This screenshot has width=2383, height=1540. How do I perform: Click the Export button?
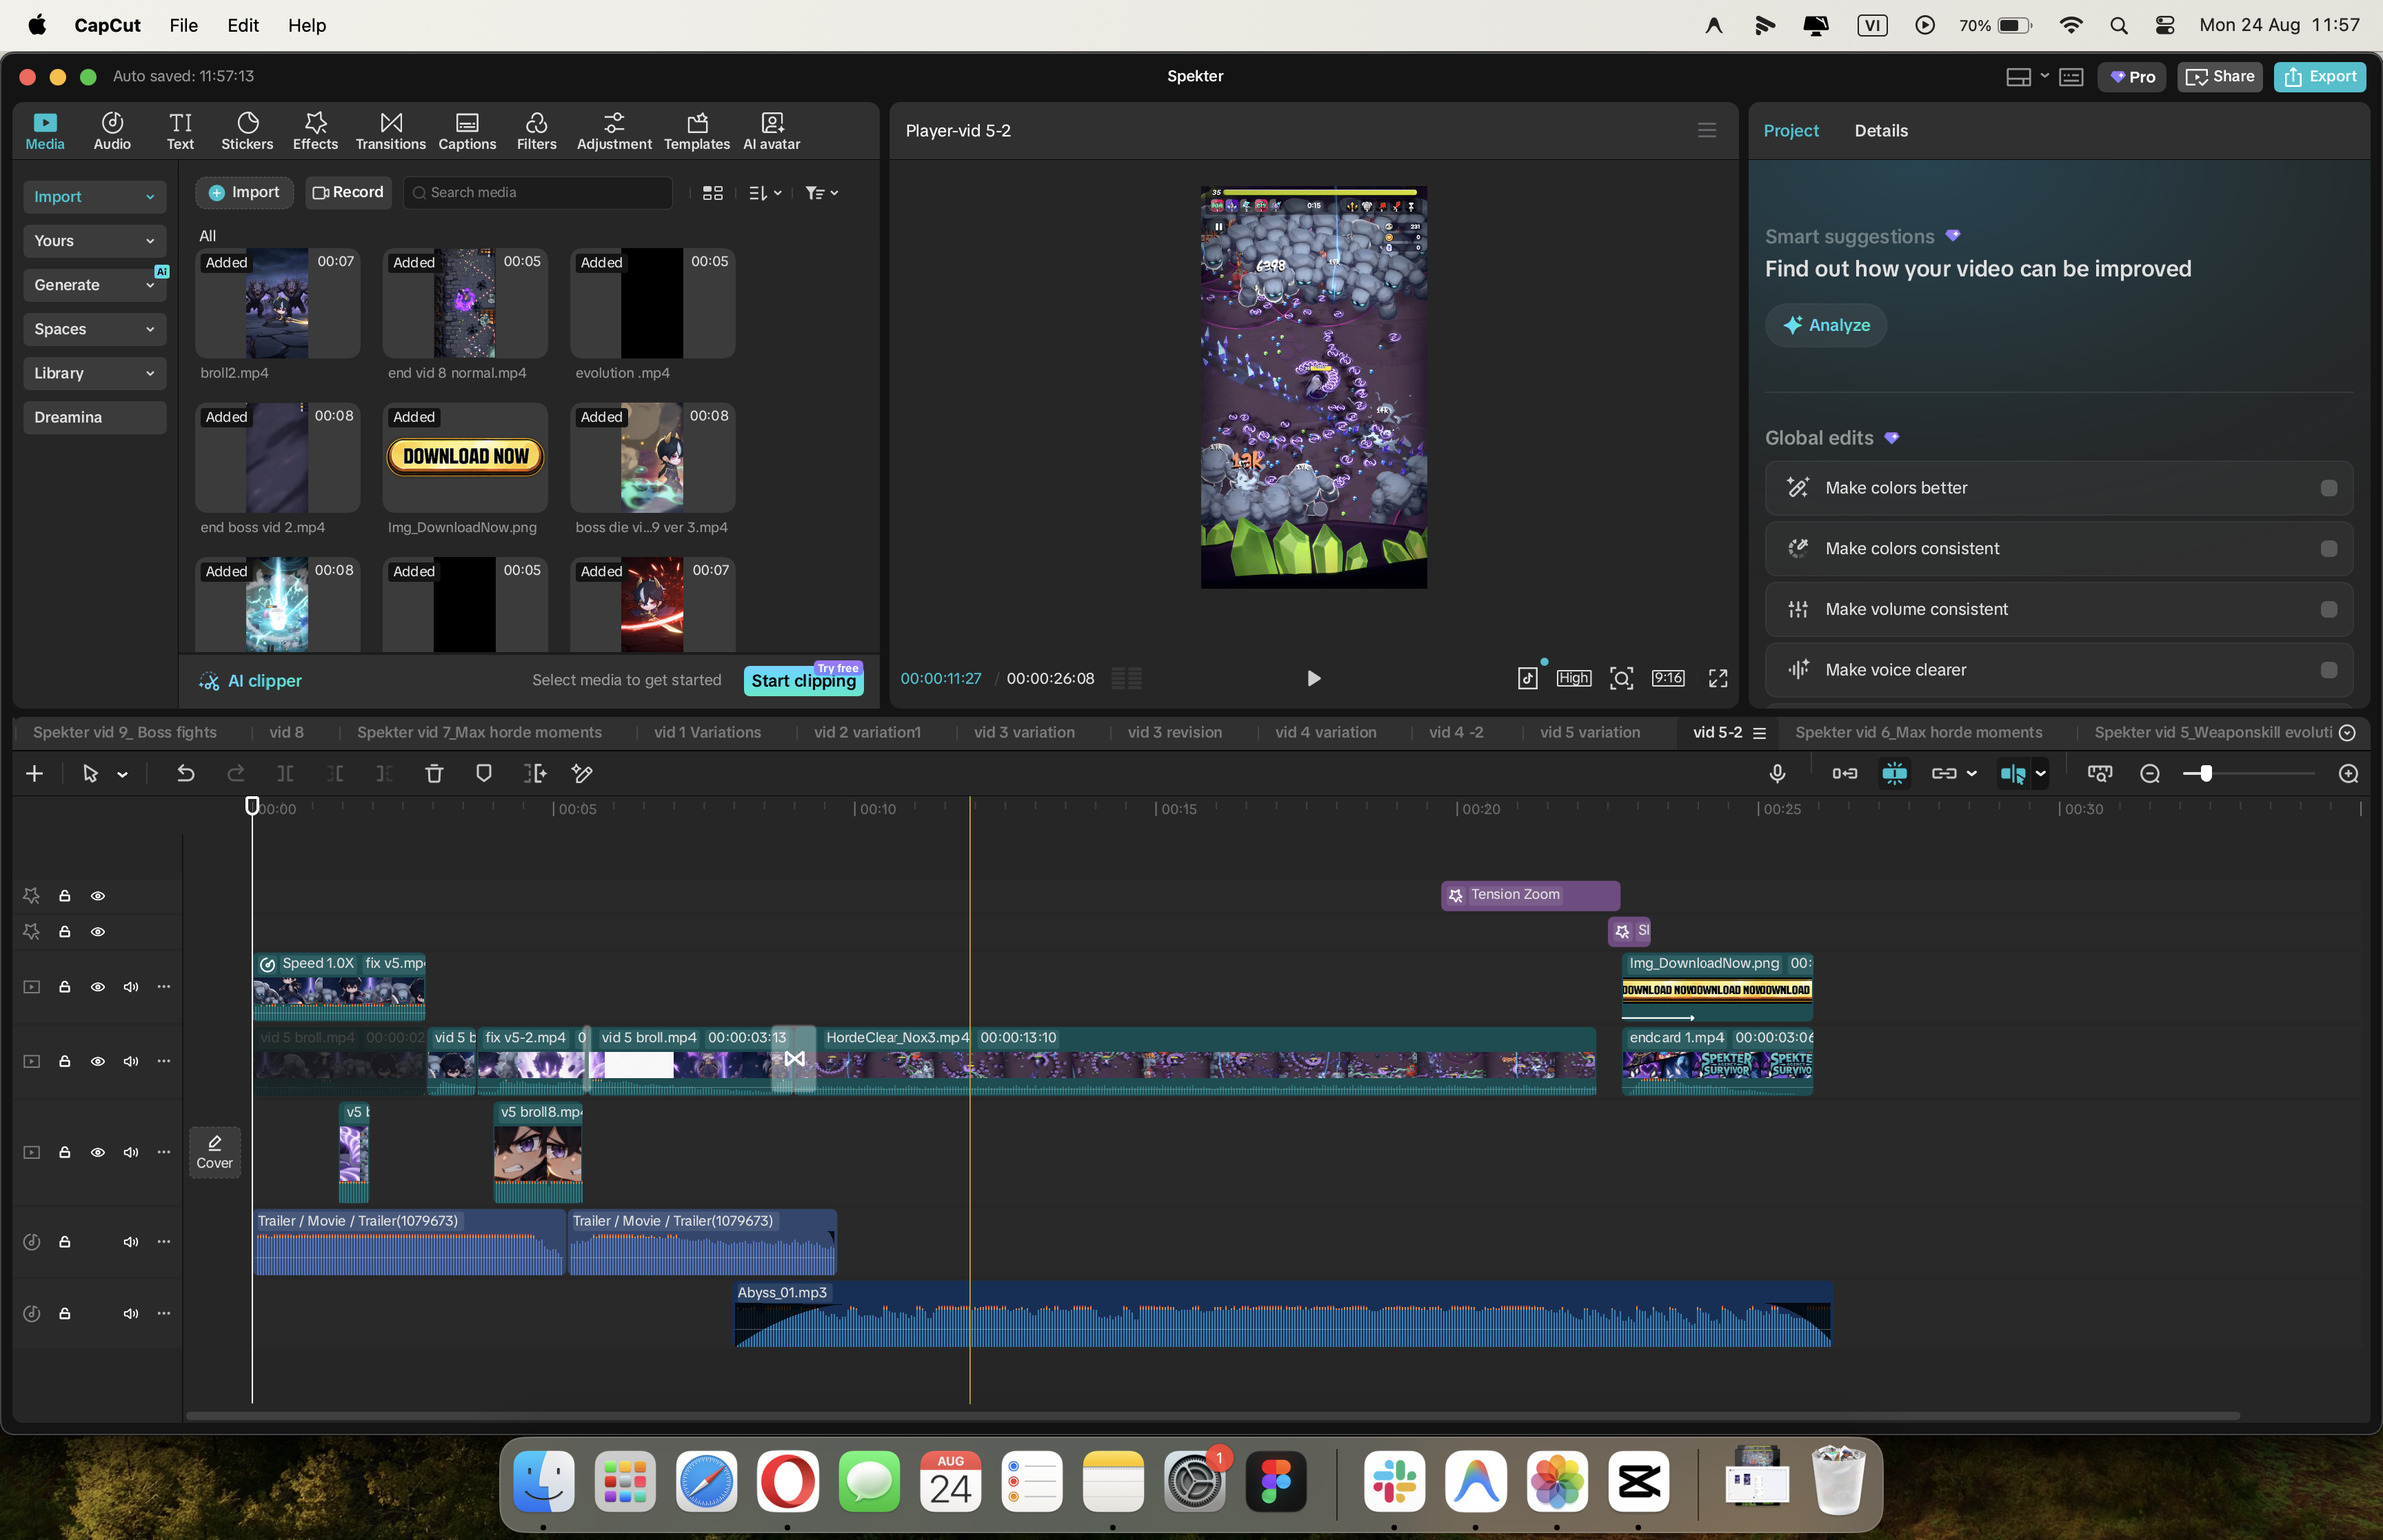[x=2320, y=77]
